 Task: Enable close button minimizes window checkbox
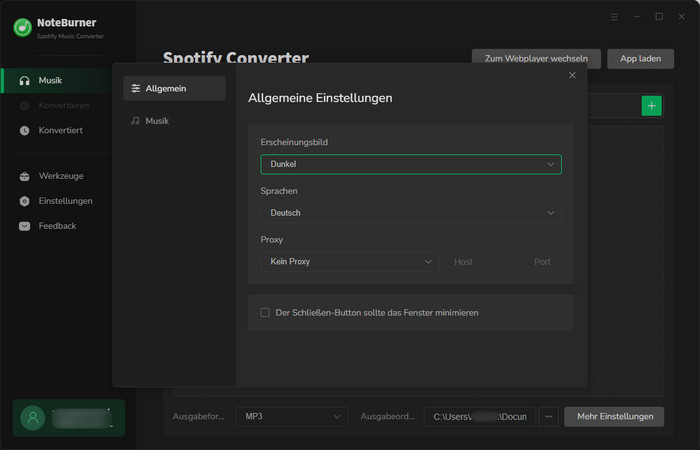coord(265,312)
